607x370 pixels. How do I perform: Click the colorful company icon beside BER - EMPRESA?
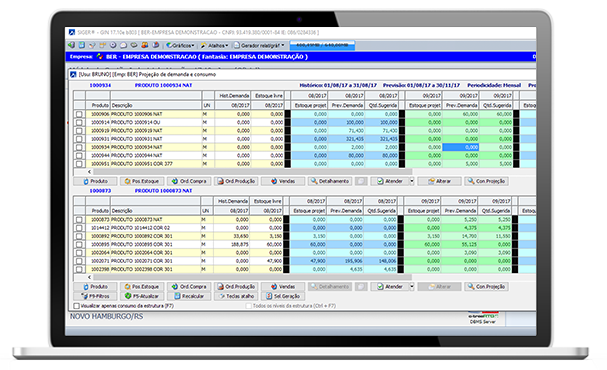100,57
